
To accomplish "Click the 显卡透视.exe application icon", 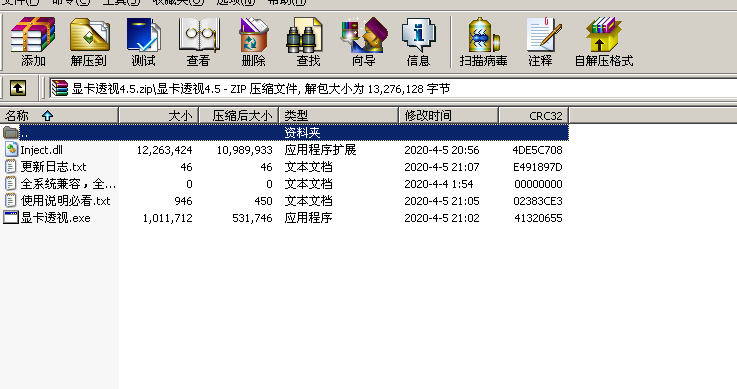I will point(11,218).
